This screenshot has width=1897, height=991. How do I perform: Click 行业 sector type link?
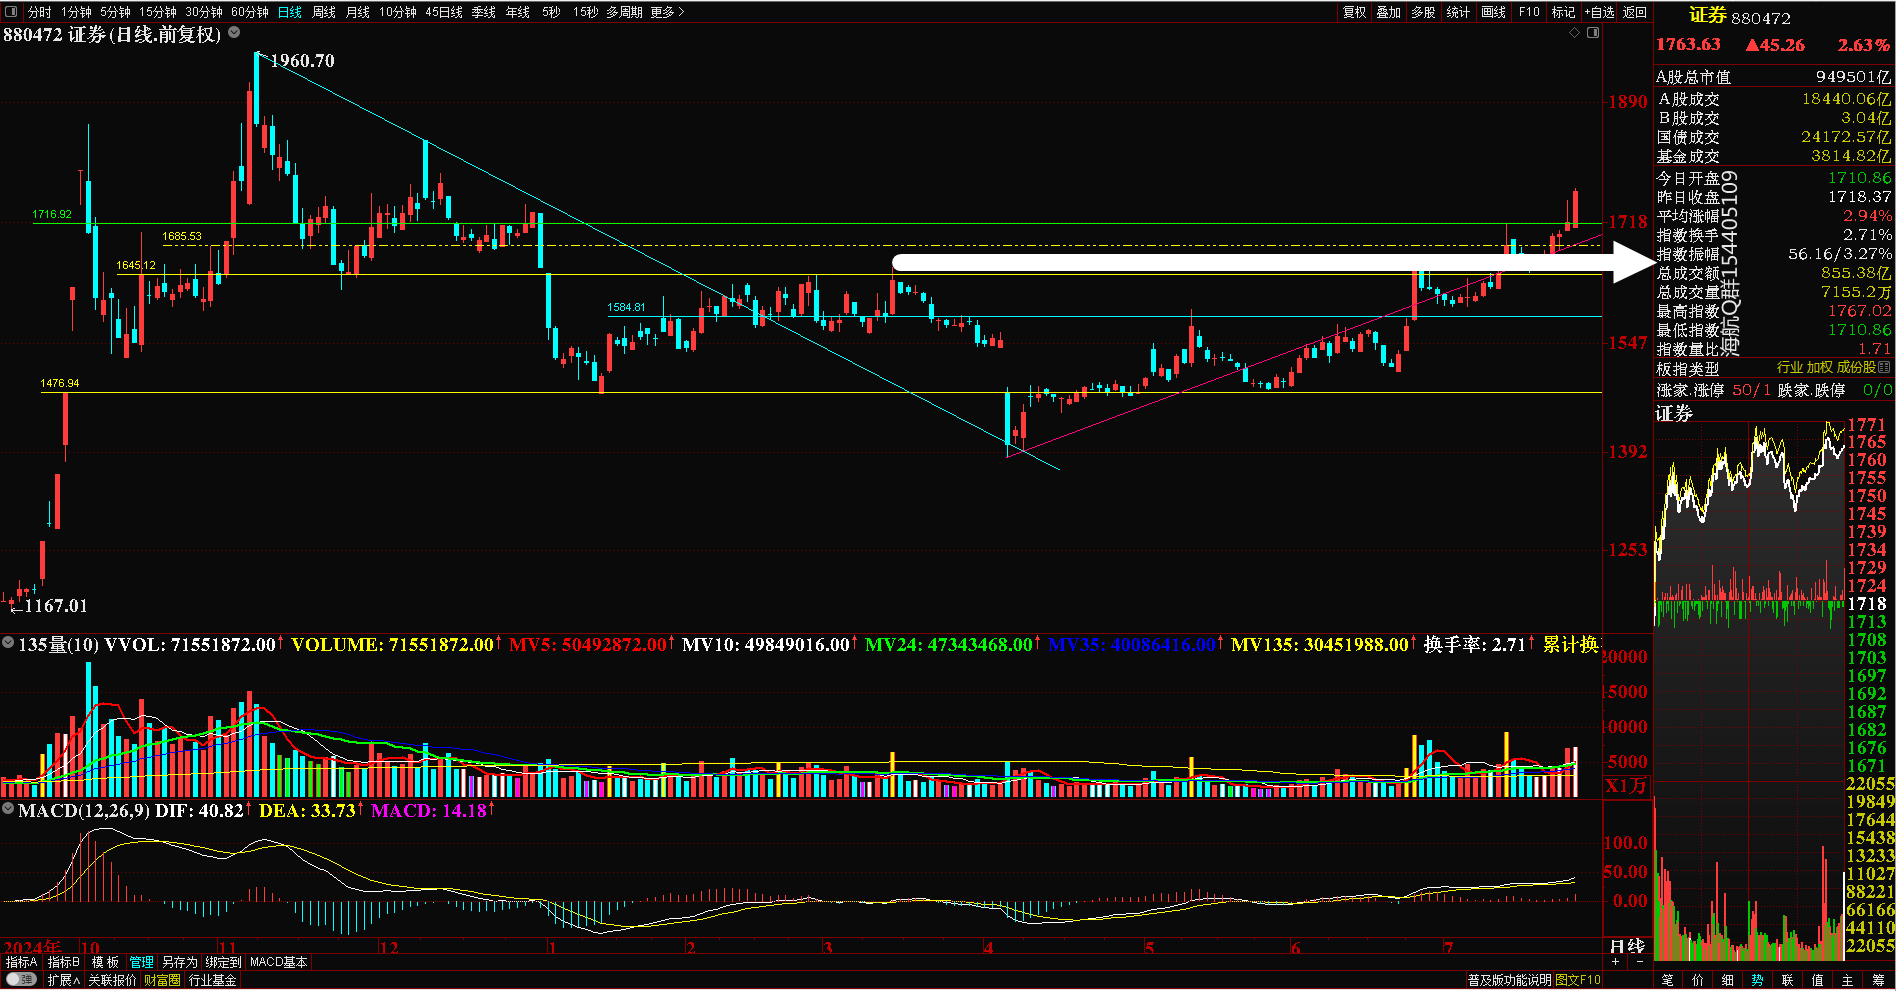[1790, 368]
